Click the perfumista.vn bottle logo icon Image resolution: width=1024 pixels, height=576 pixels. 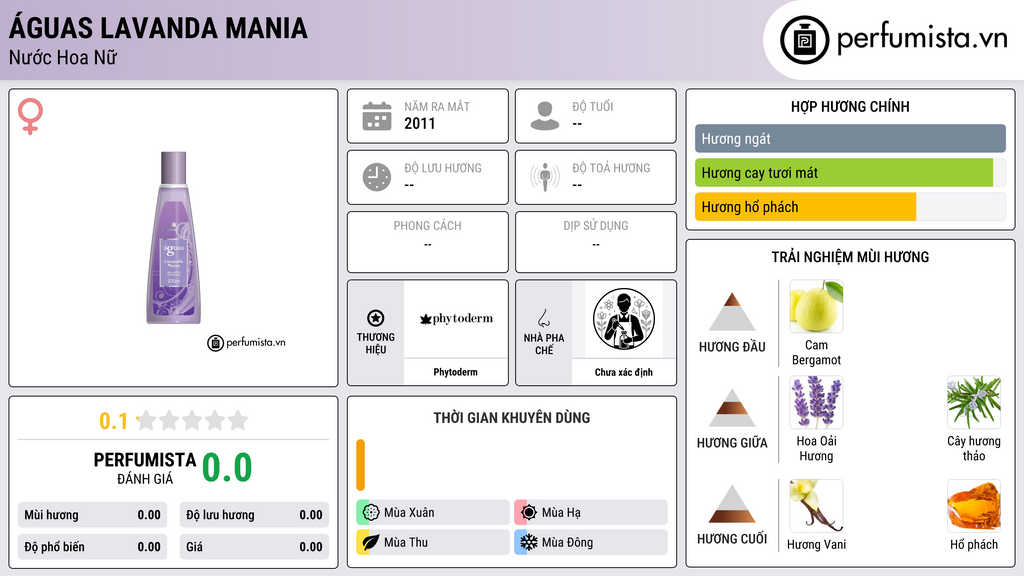point(804,39)
